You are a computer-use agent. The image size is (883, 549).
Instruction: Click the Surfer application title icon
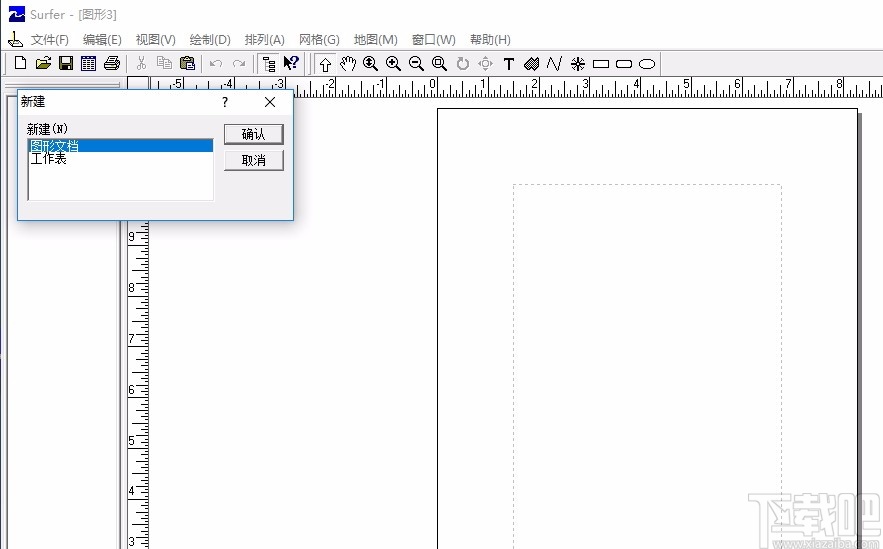pos(16,14)
